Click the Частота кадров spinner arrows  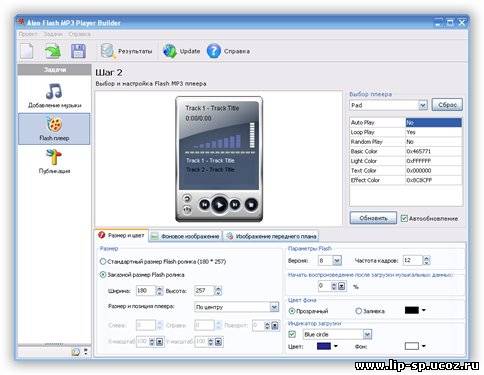point(426,260)
